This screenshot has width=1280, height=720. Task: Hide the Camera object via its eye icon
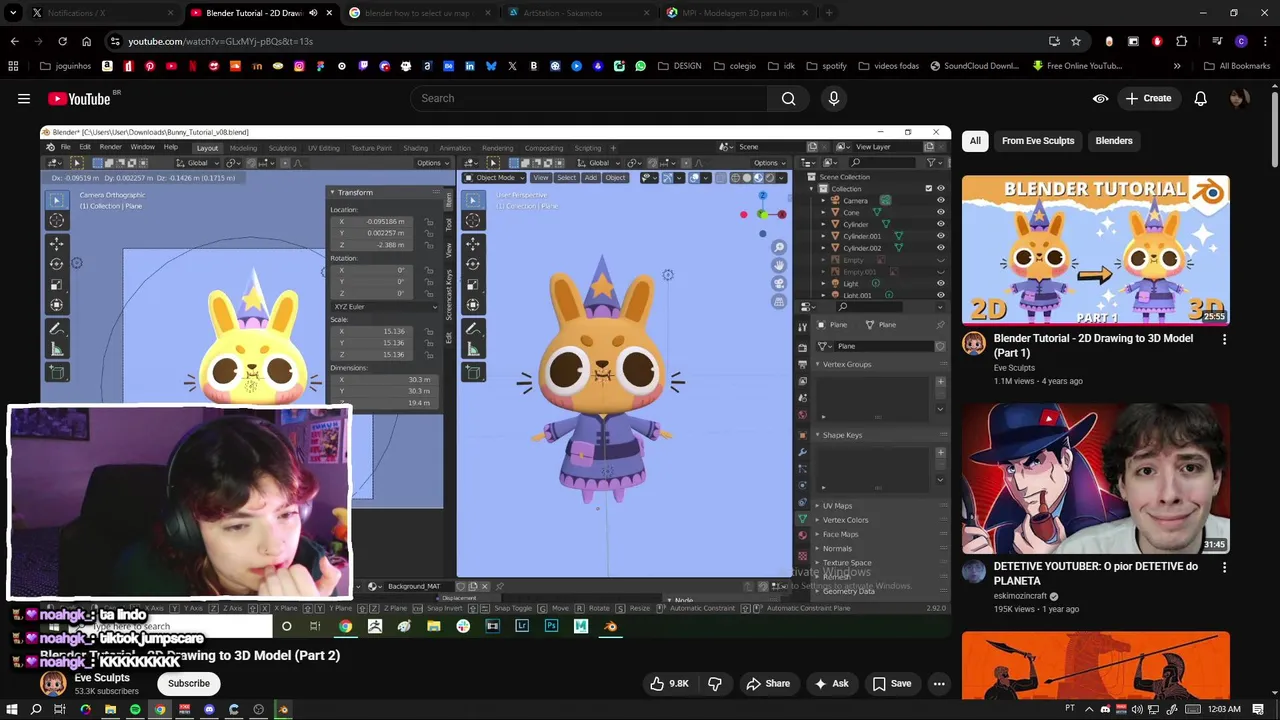coord(940,201)
